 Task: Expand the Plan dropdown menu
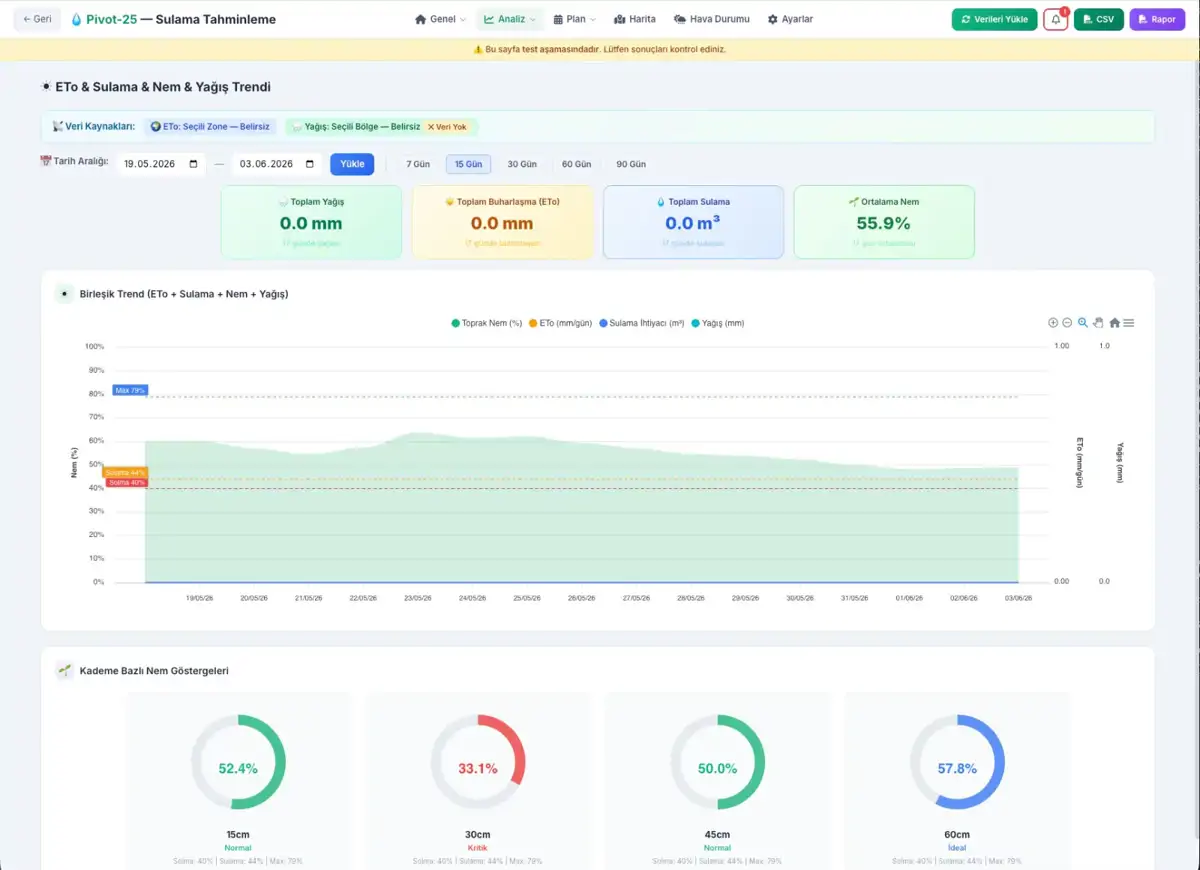tap(574, 19)
